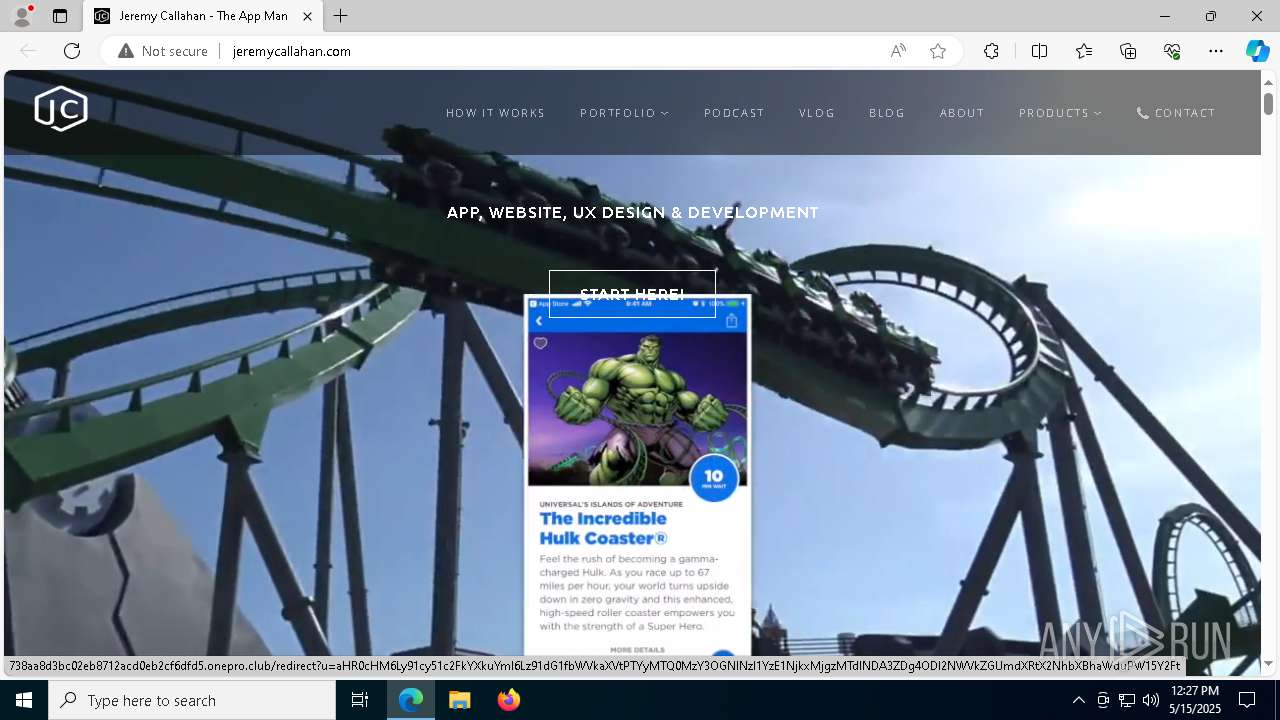Click the back arrow in app mockup

point(539,321)
